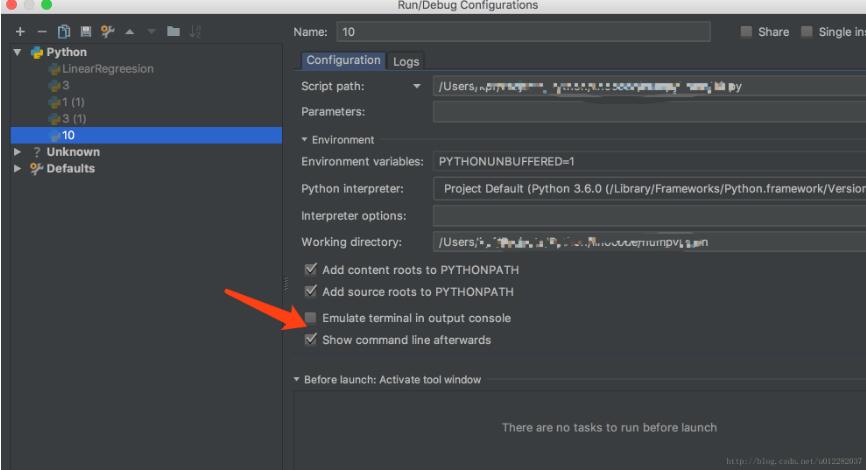The width and height of the screenshot is (866, 470).
Task: Switch to the Logs tab
Action: click(406, 62)
